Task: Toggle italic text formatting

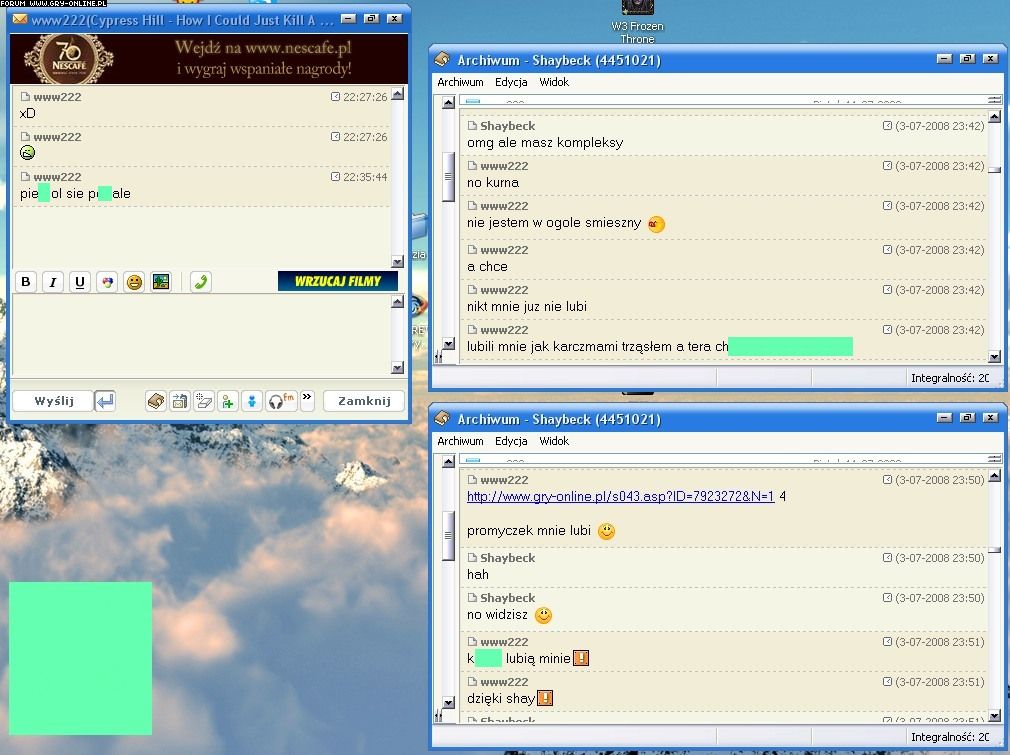Action: pyautogui.click(x=53, y=282)
